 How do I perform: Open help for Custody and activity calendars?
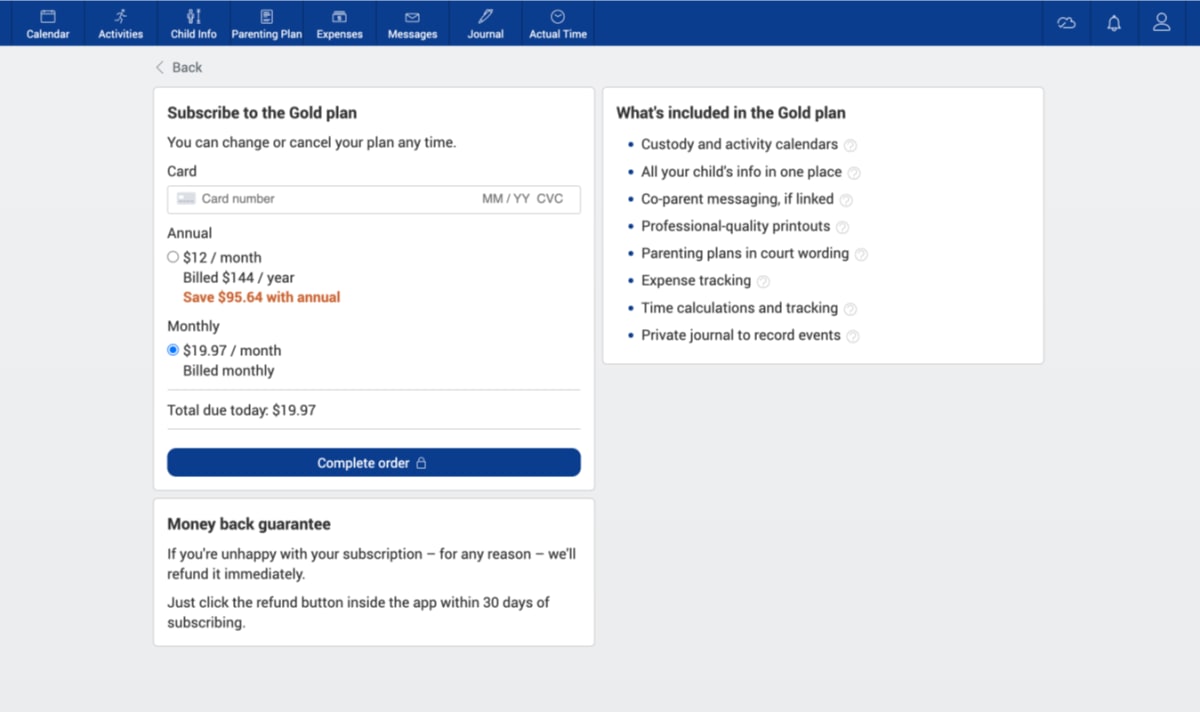click(850, 145)
